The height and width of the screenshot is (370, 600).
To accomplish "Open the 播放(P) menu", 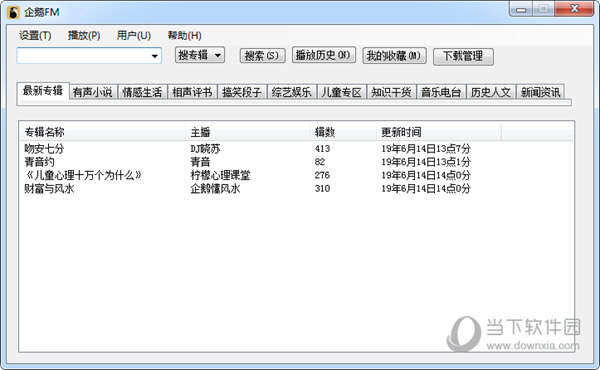I will coord(84,36).
